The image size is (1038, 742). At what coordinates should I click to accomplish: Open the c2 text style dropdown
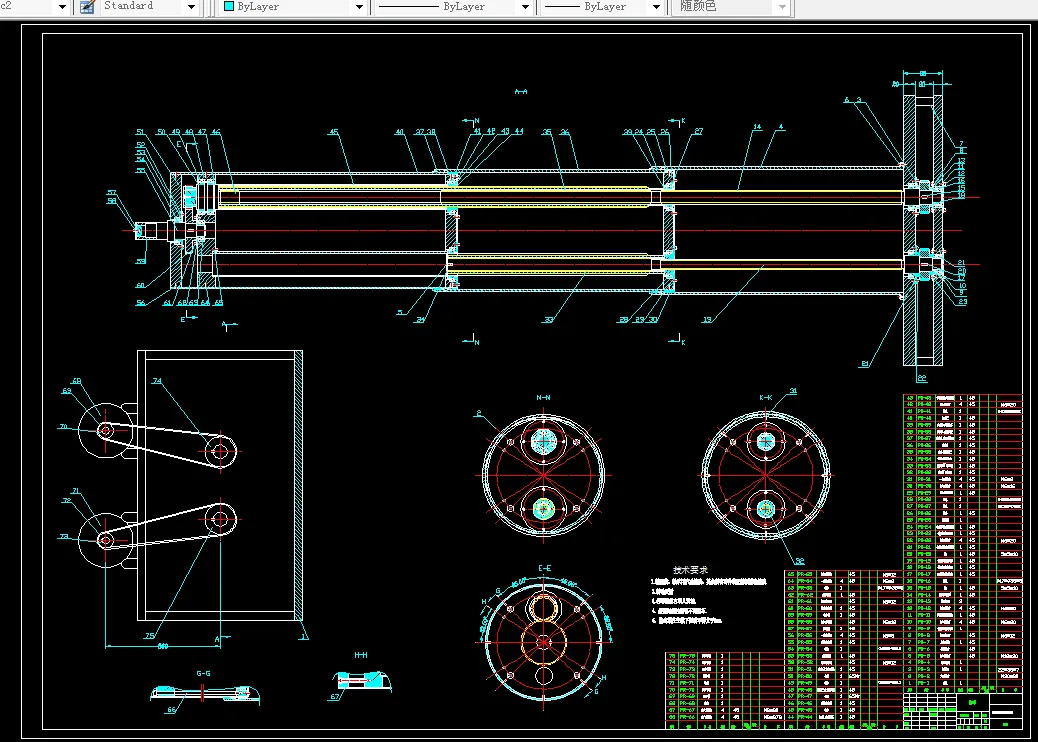[x=61, y=7]
